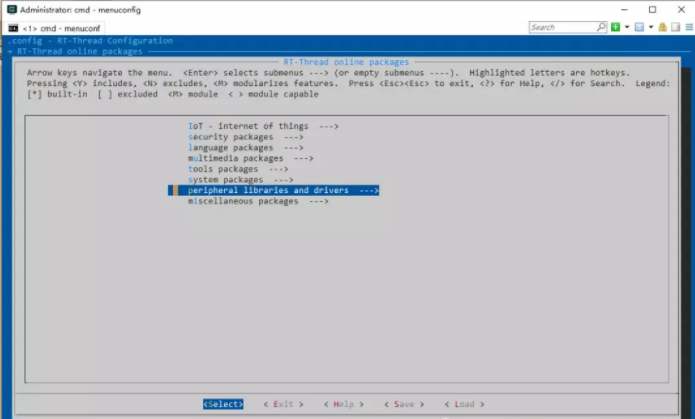The image size is (695, 419).
Task: Click the <Select> button
Action: 223,404
